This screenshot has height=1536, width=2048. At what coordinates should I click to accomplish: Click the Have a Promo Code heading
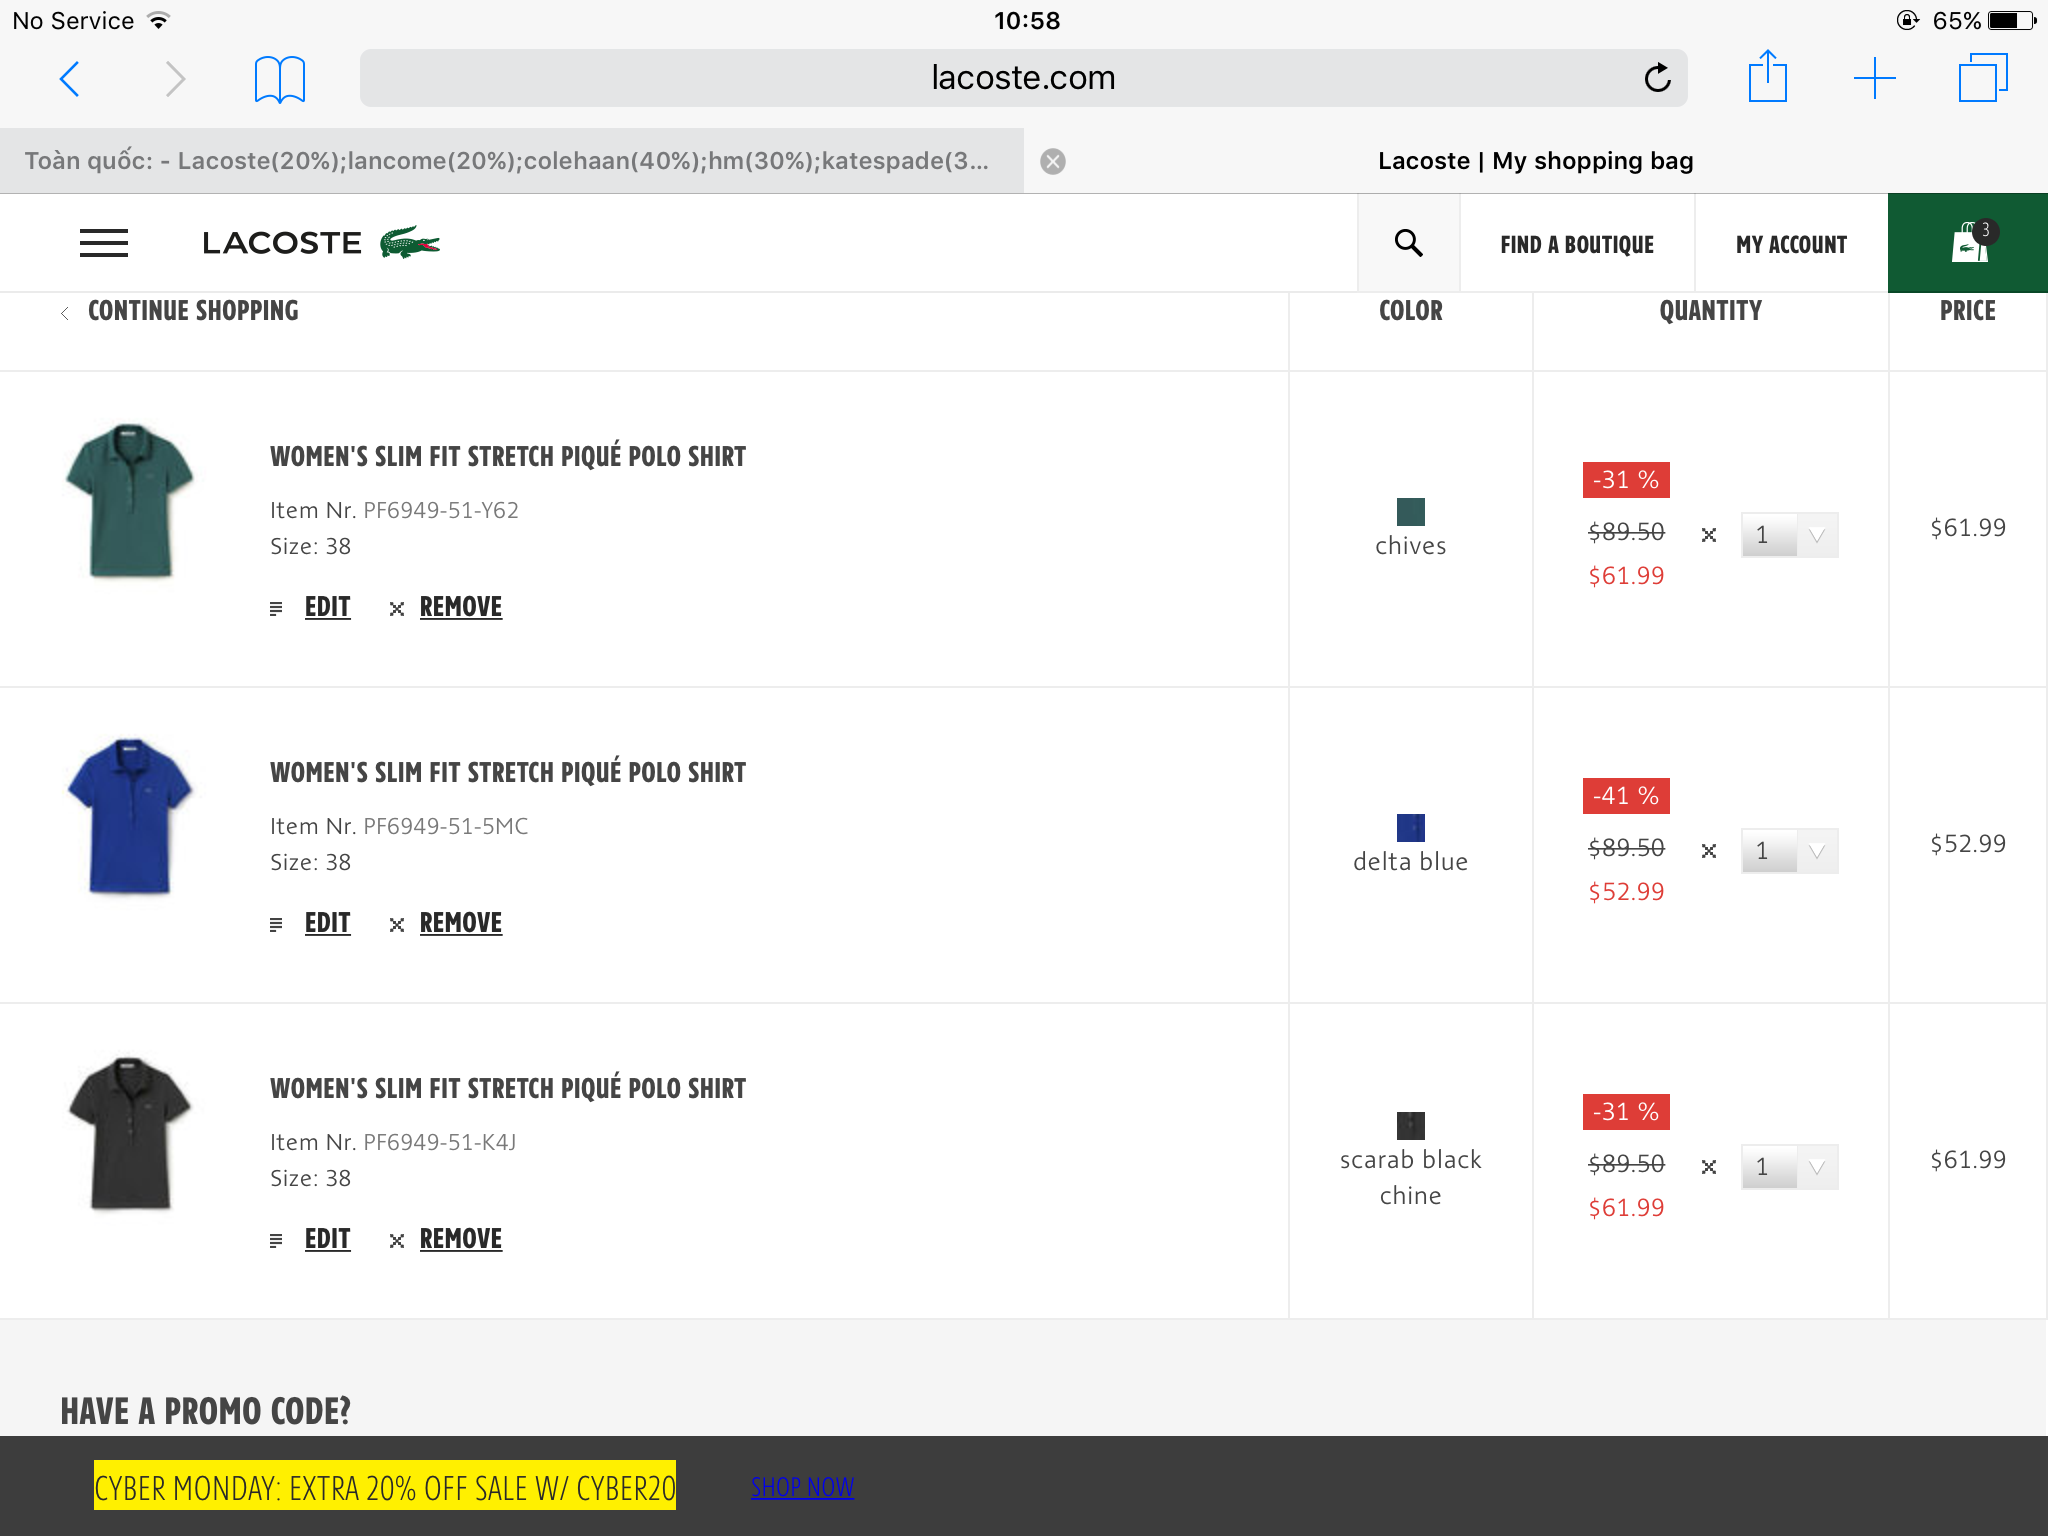pos(206,1411)
